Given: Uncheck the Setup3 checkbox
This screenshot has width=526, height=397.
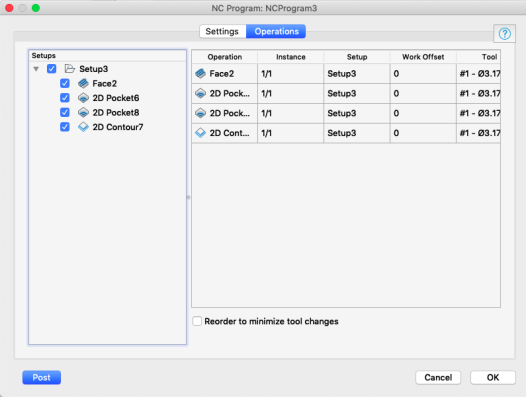Looking at the screenshot, I should [x=51, y=69].
